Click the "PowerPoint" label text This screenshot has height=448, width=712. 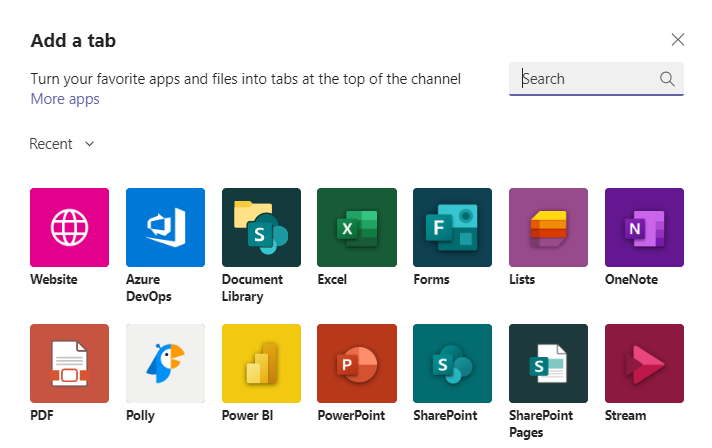(351, 415)
